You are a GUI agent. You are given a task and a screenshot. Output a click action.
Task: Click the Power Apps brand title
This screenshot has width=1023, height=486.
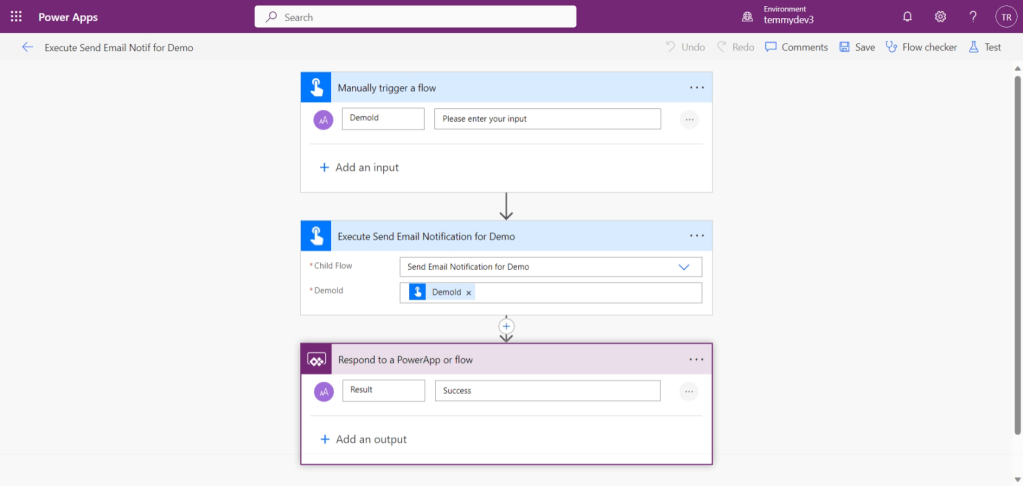[x=68, y=17]
